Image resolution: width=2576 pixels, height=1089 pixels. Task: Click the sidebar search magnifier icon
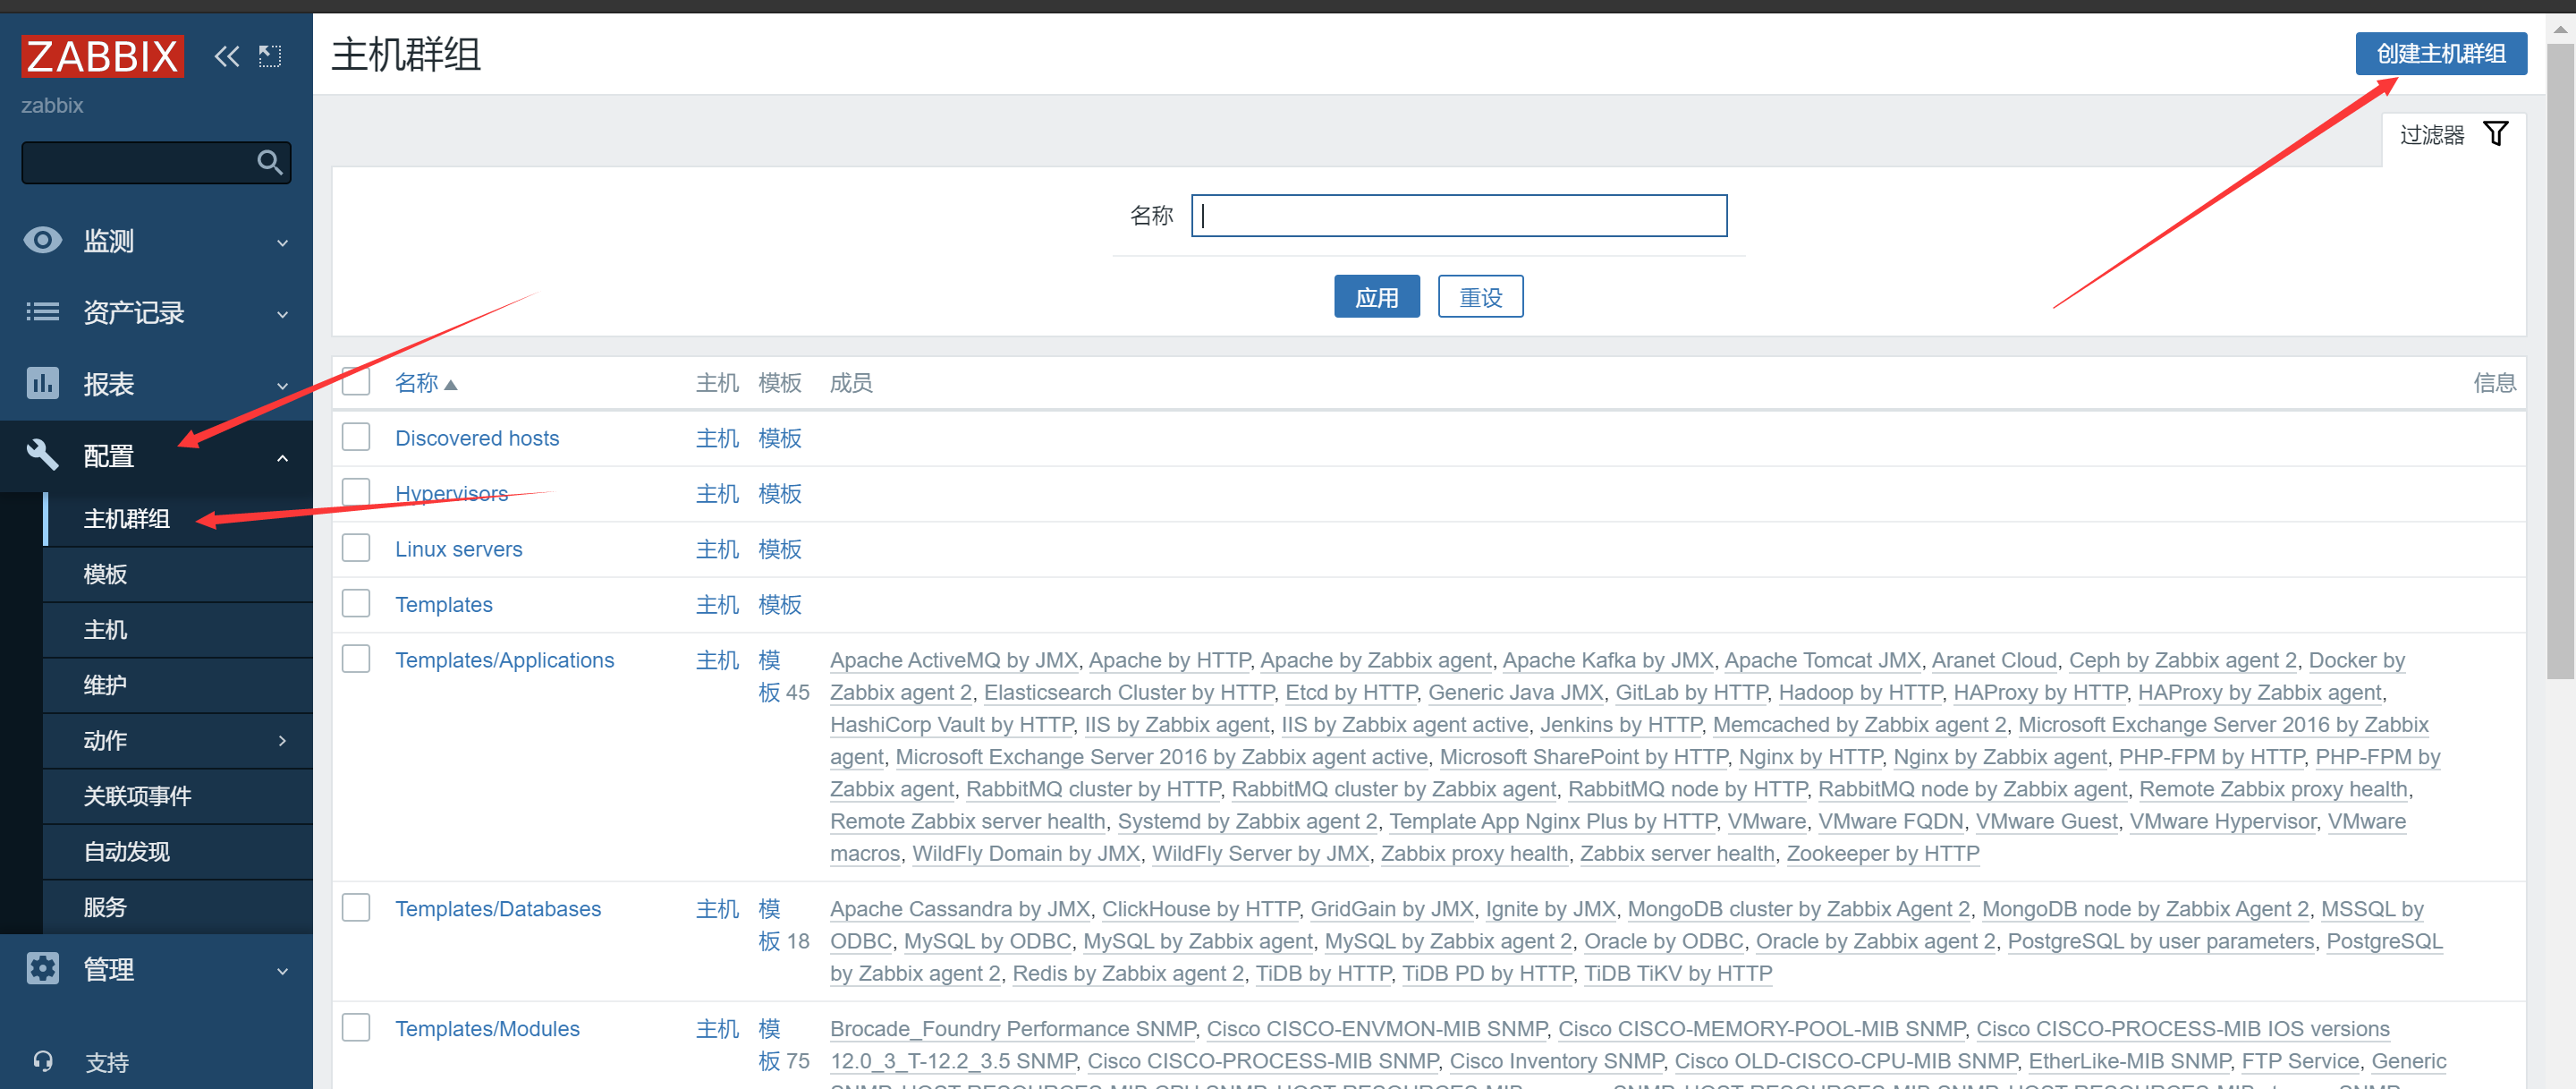[x=269, y=162]
